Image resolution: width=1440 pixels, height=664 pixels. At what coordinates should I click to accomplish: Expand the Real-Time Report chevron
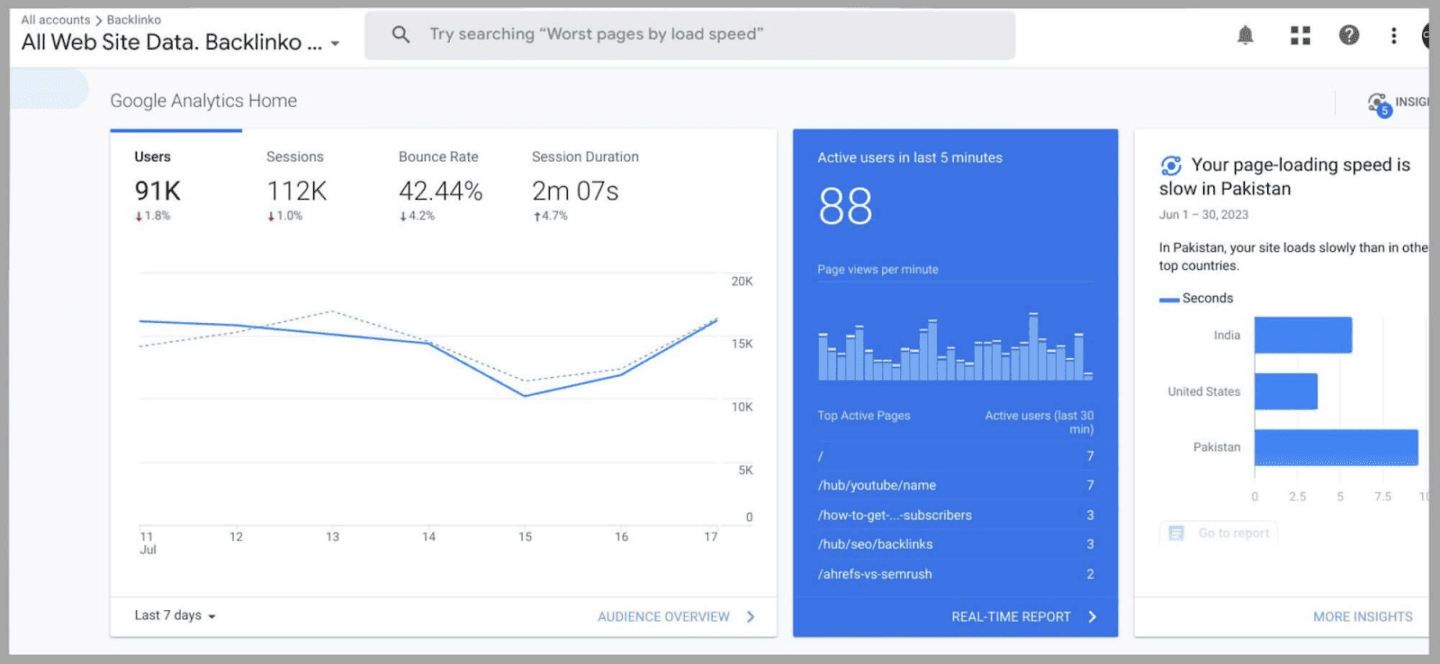click(1093, 616)
